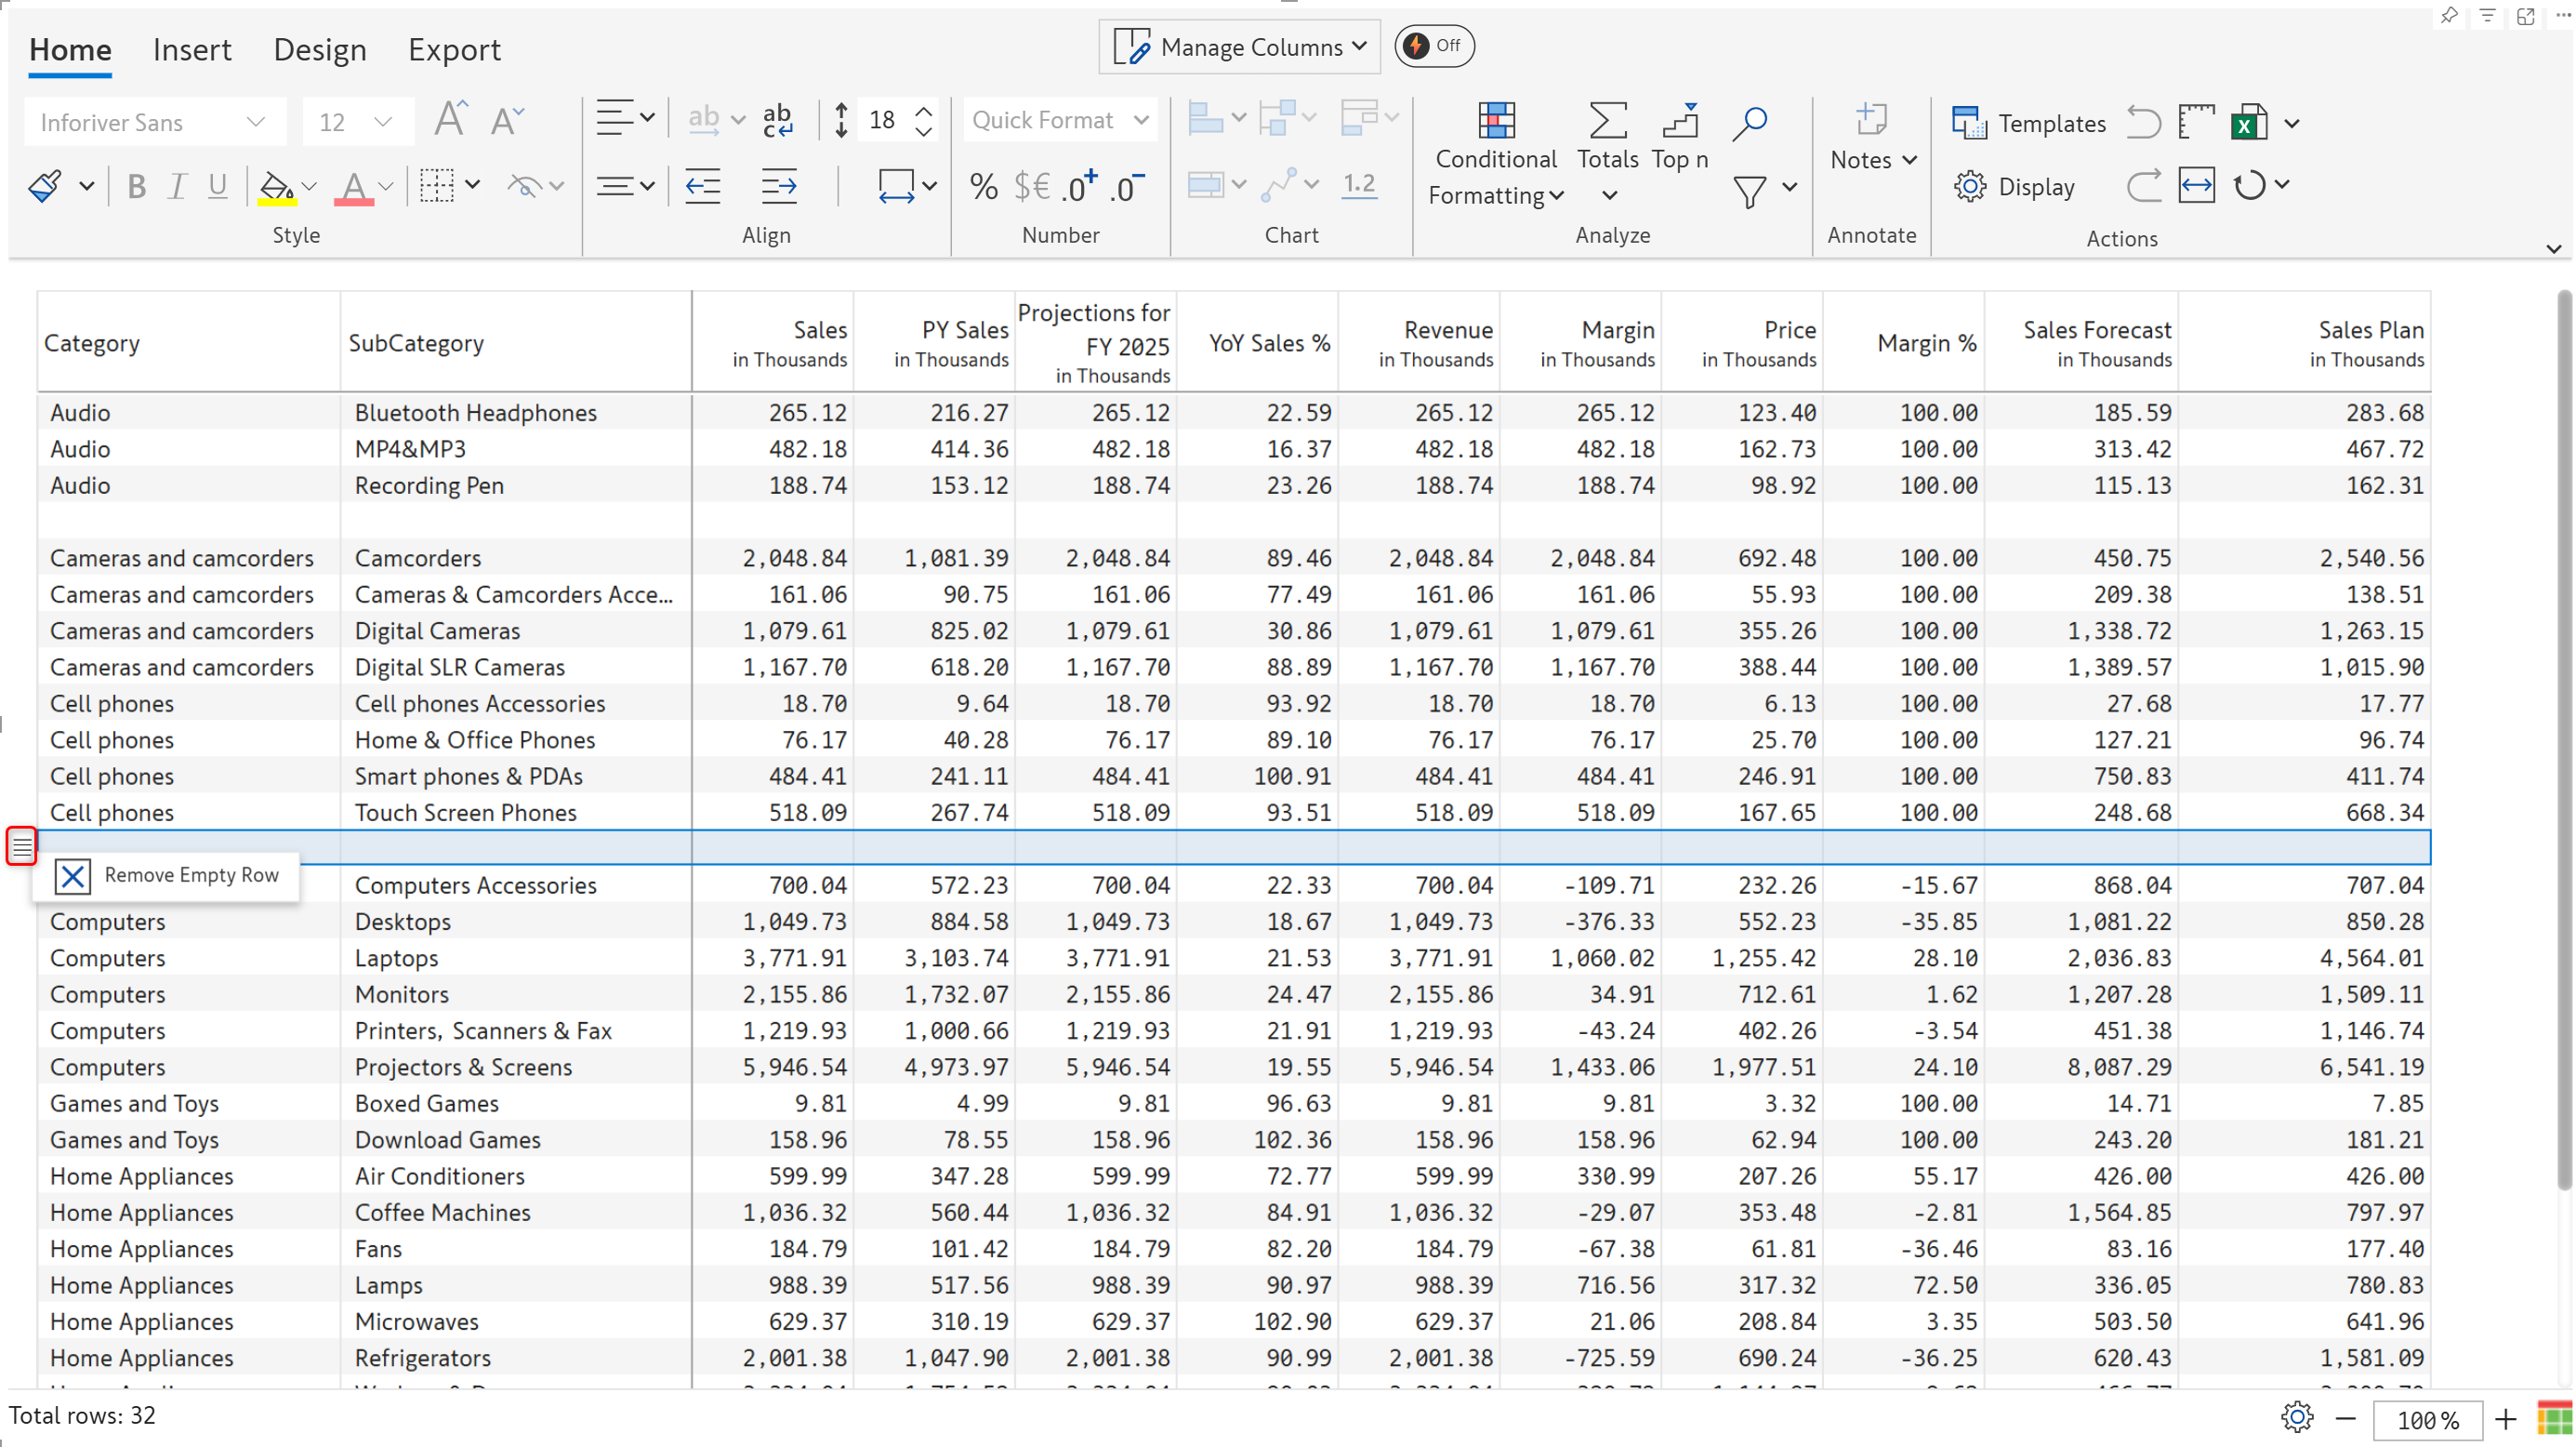Open the Design tab
This screenshot has width=2576, height=1447.
(319, 49)
